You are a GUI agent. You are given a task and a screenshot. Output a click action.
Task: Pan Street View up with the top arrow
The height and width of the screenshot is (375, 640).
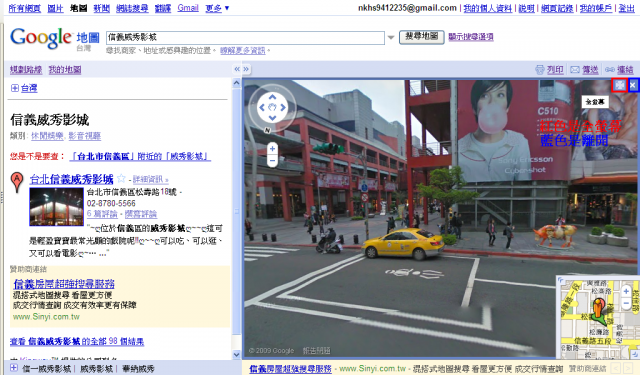pyautogui.click(x=272, y=97)
